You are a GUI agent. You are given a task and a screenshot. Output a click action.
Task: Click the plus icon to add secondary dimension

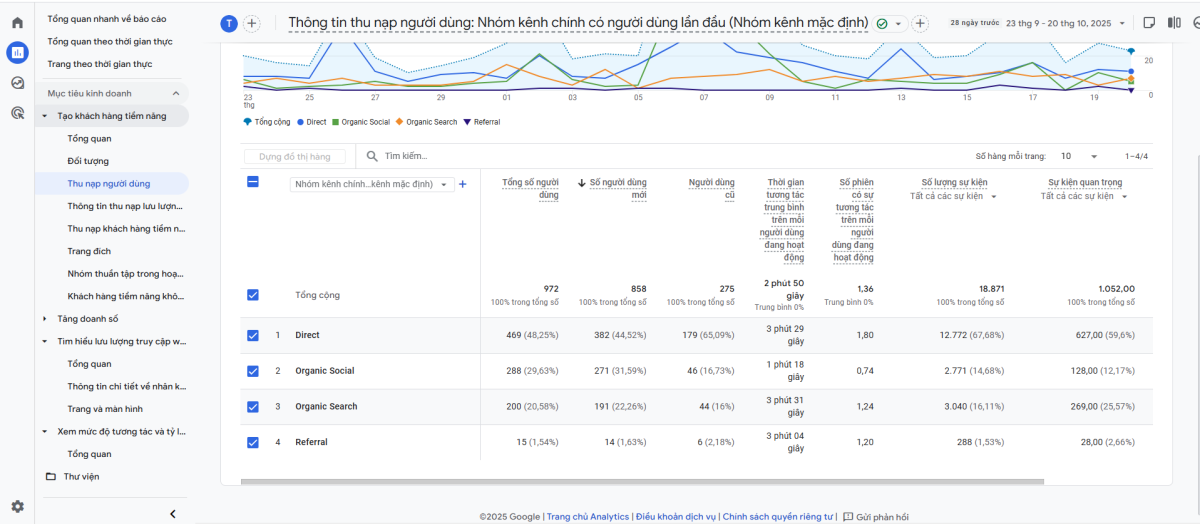(462, 184)
